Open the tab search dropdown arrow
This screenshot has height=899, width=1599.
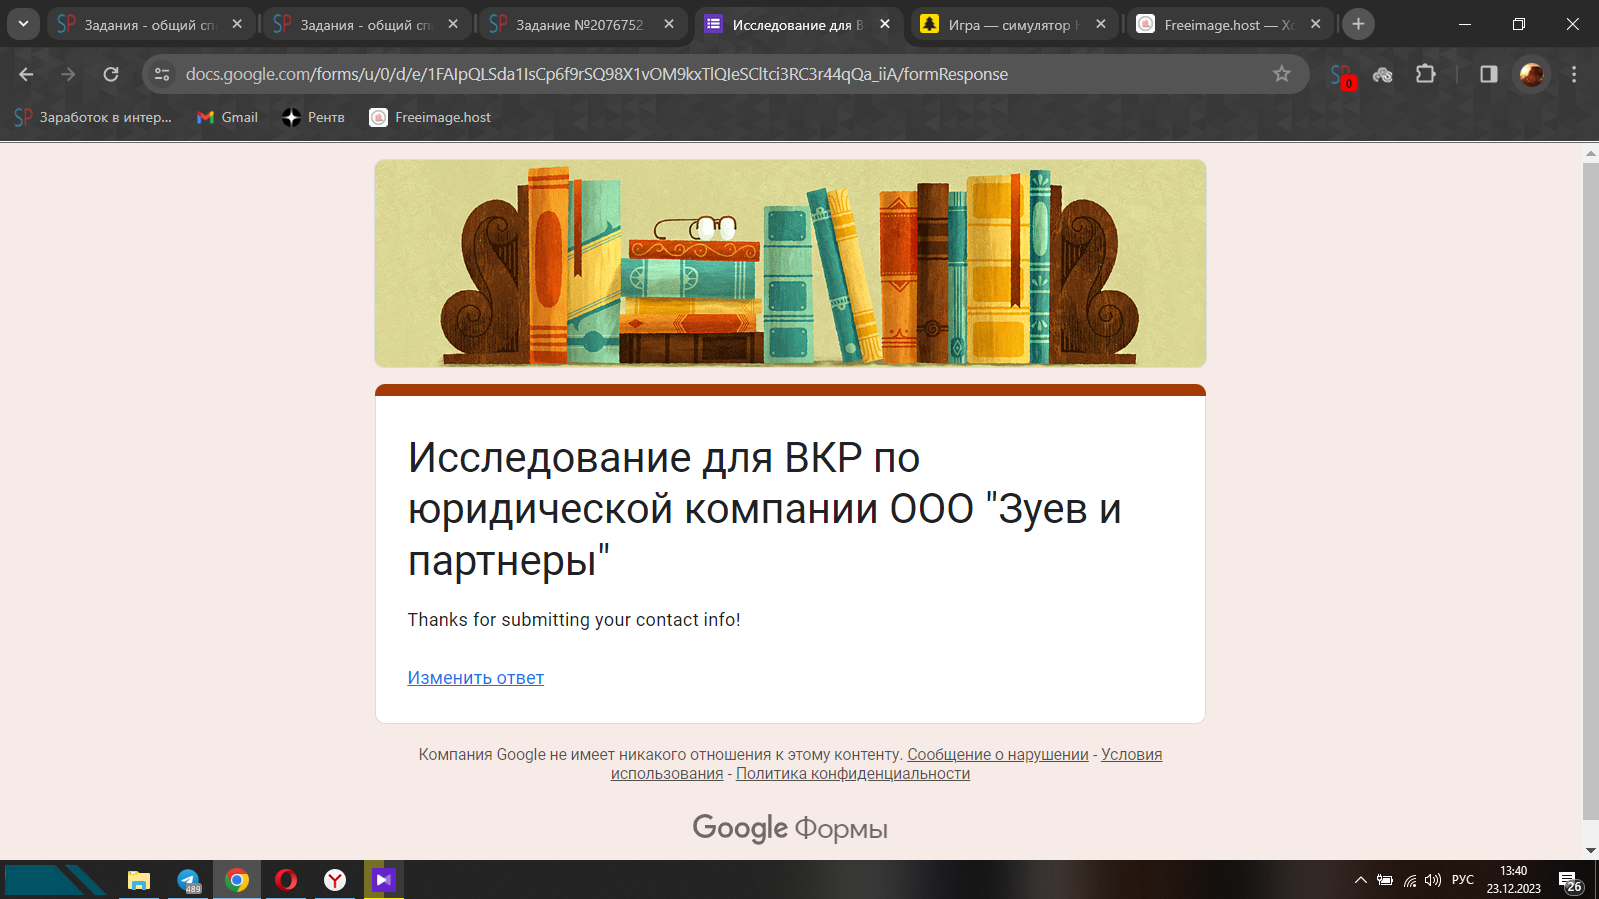pyautogui.click(x=23, y=24)
